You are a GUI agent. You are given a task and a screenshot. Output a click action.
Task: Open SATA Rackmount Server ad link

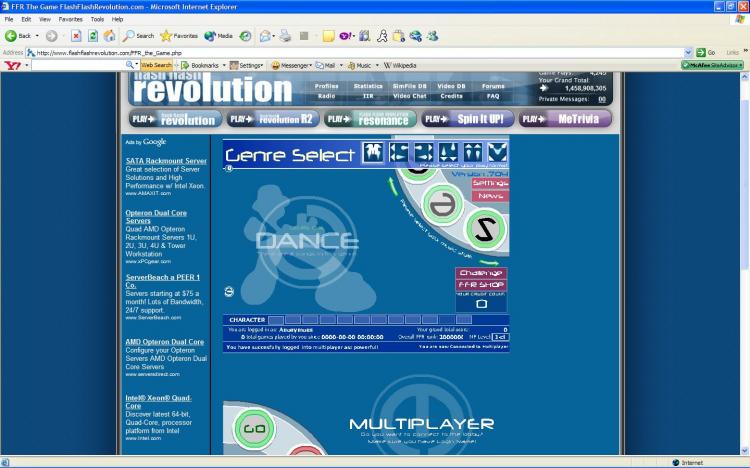coord(166,161)
